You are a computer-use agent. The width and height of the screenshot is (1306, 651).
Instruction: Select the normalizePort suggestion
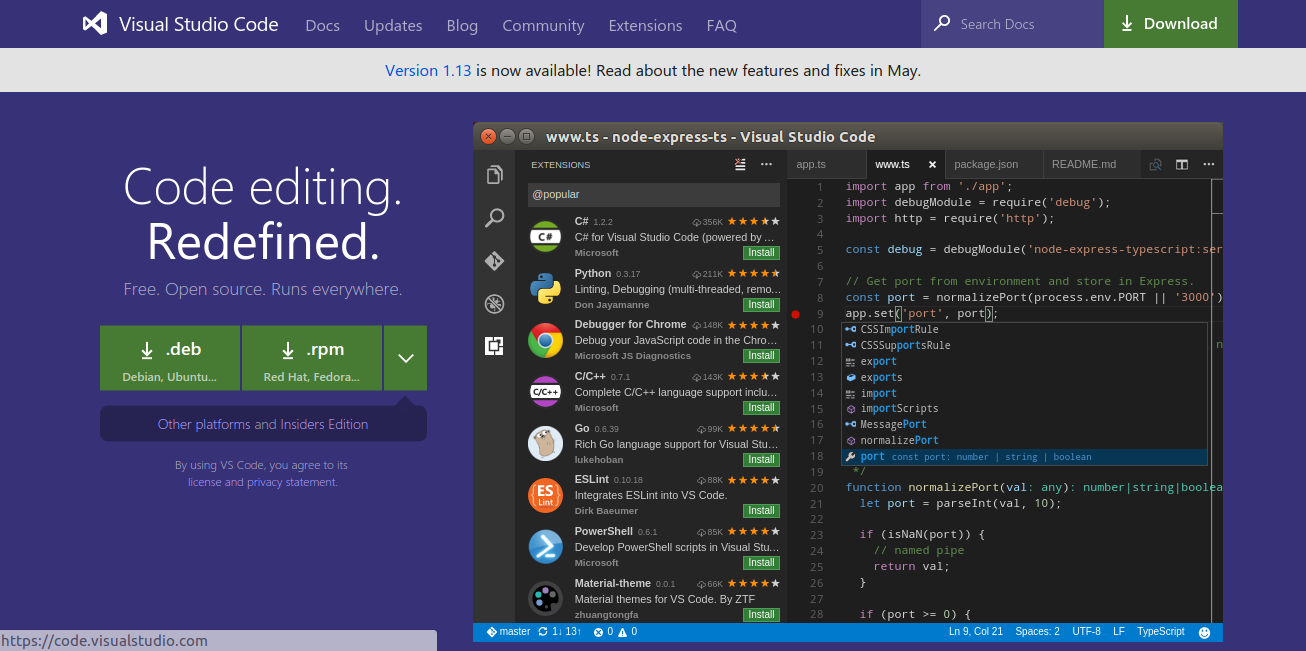[x=1025, y=440]
